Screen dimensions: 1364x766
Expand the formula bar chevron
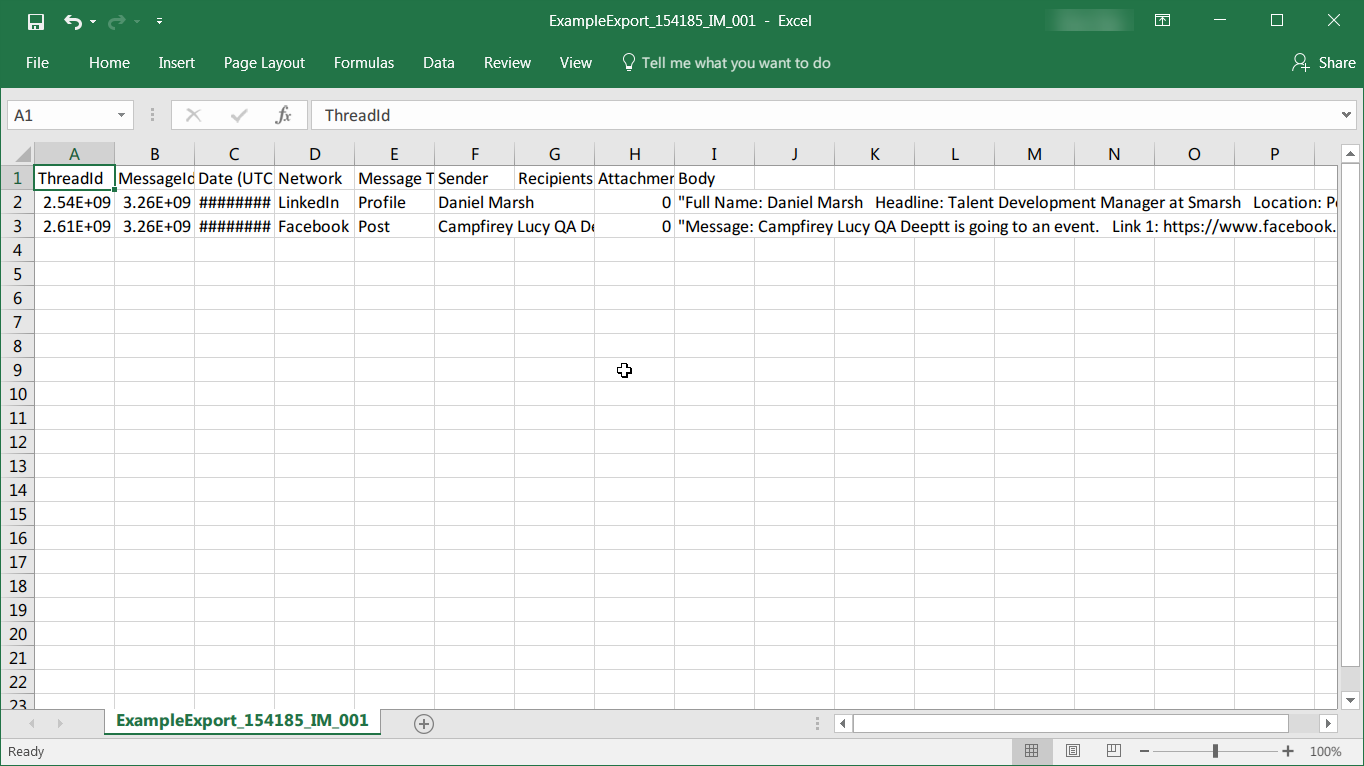(1345, 114)
